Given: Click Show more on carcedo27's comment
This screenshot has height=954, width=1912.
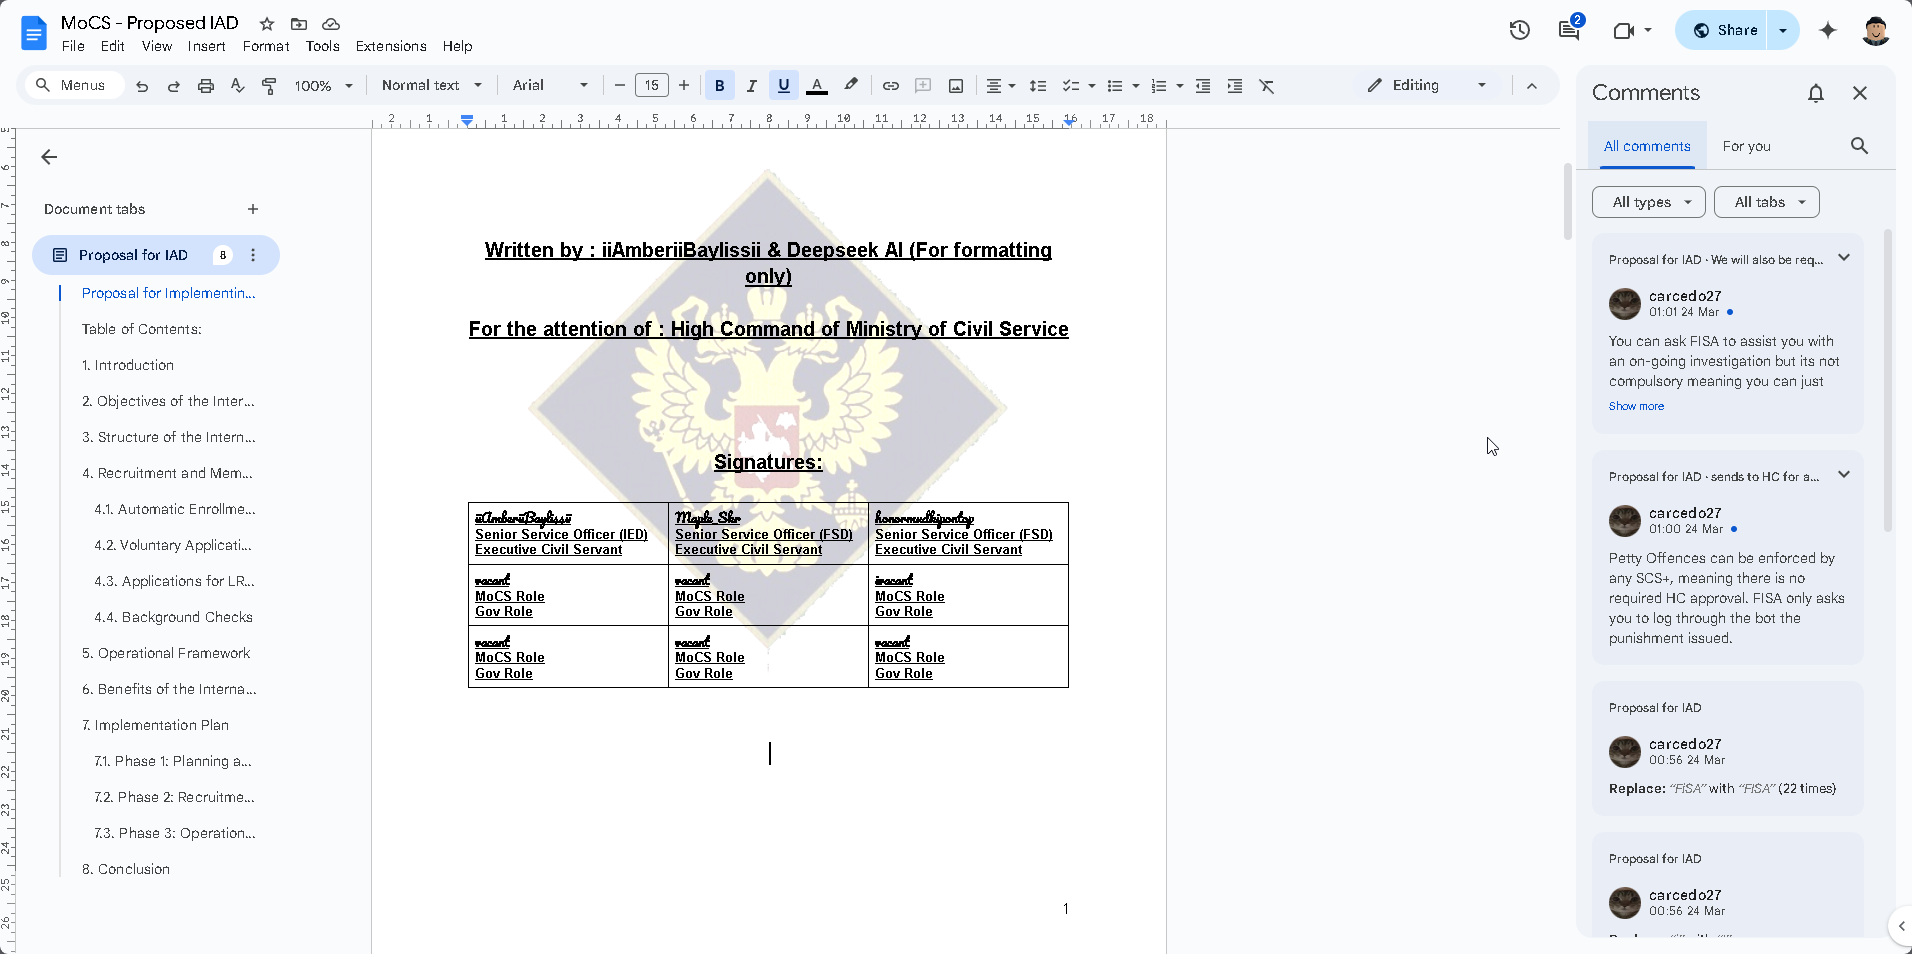Looking at the screenshot, I should [x=1636, y=406].
